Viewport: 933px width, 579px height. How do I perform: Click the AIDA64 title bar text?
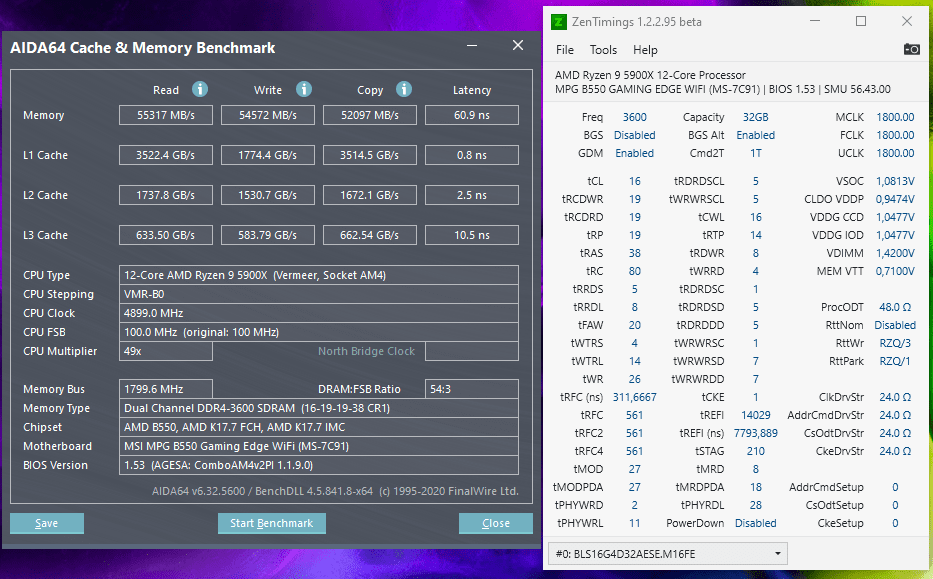(x=143, y=48)
